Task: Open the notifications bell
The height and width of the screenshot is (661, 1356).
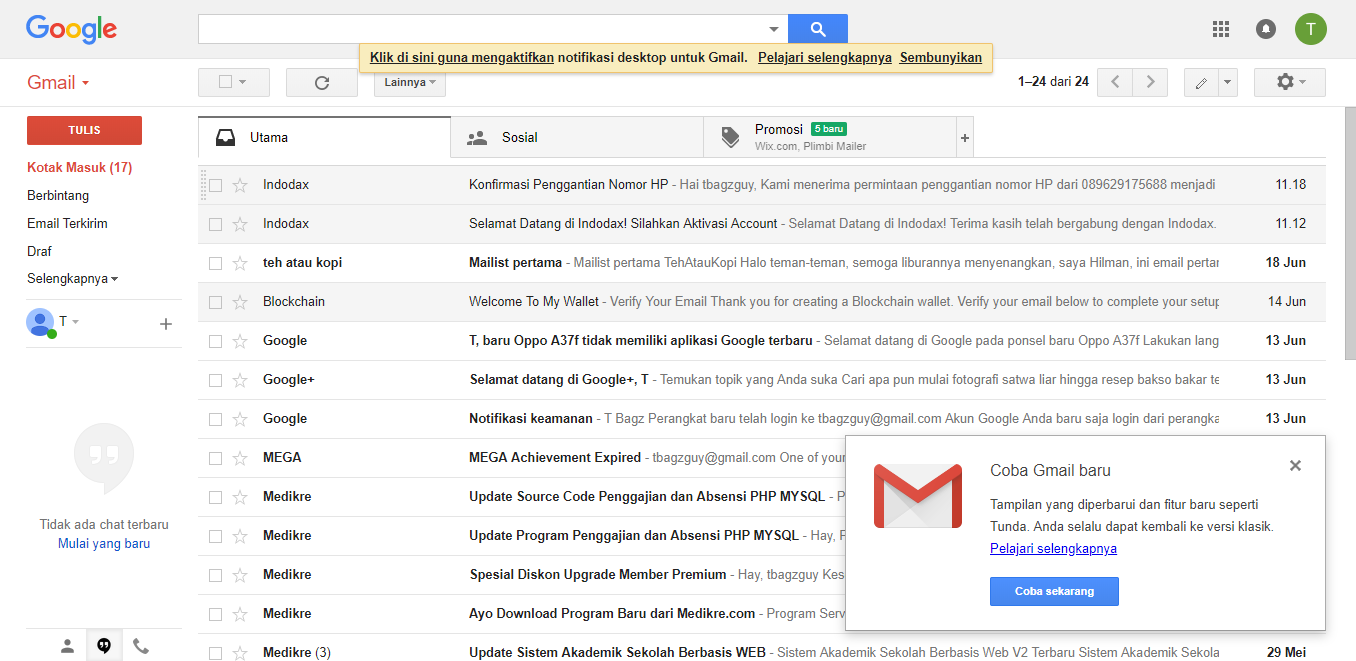Action: 1265,29
